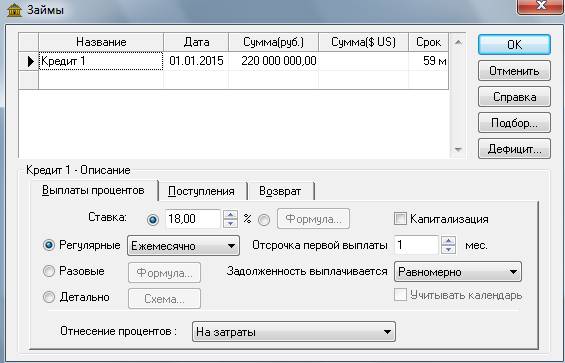The width and height of the screenshot is (565, 363).
Task: Open the Ежемесячно frequency dropdown
Action: [x=183, y=246]
